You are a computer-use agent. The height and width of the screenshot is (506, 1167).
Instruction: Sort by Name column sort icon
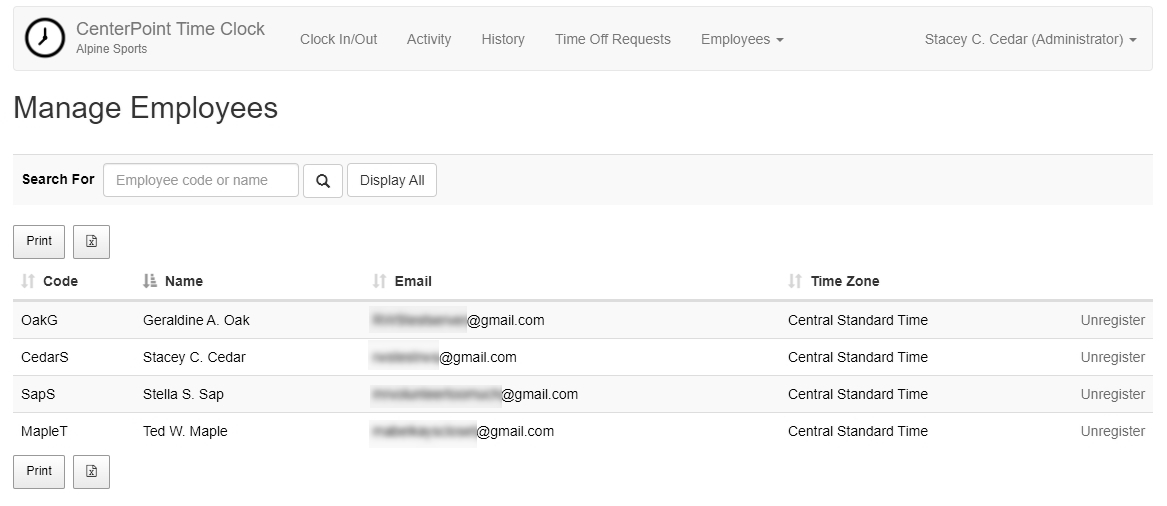[x=150, y=282]
